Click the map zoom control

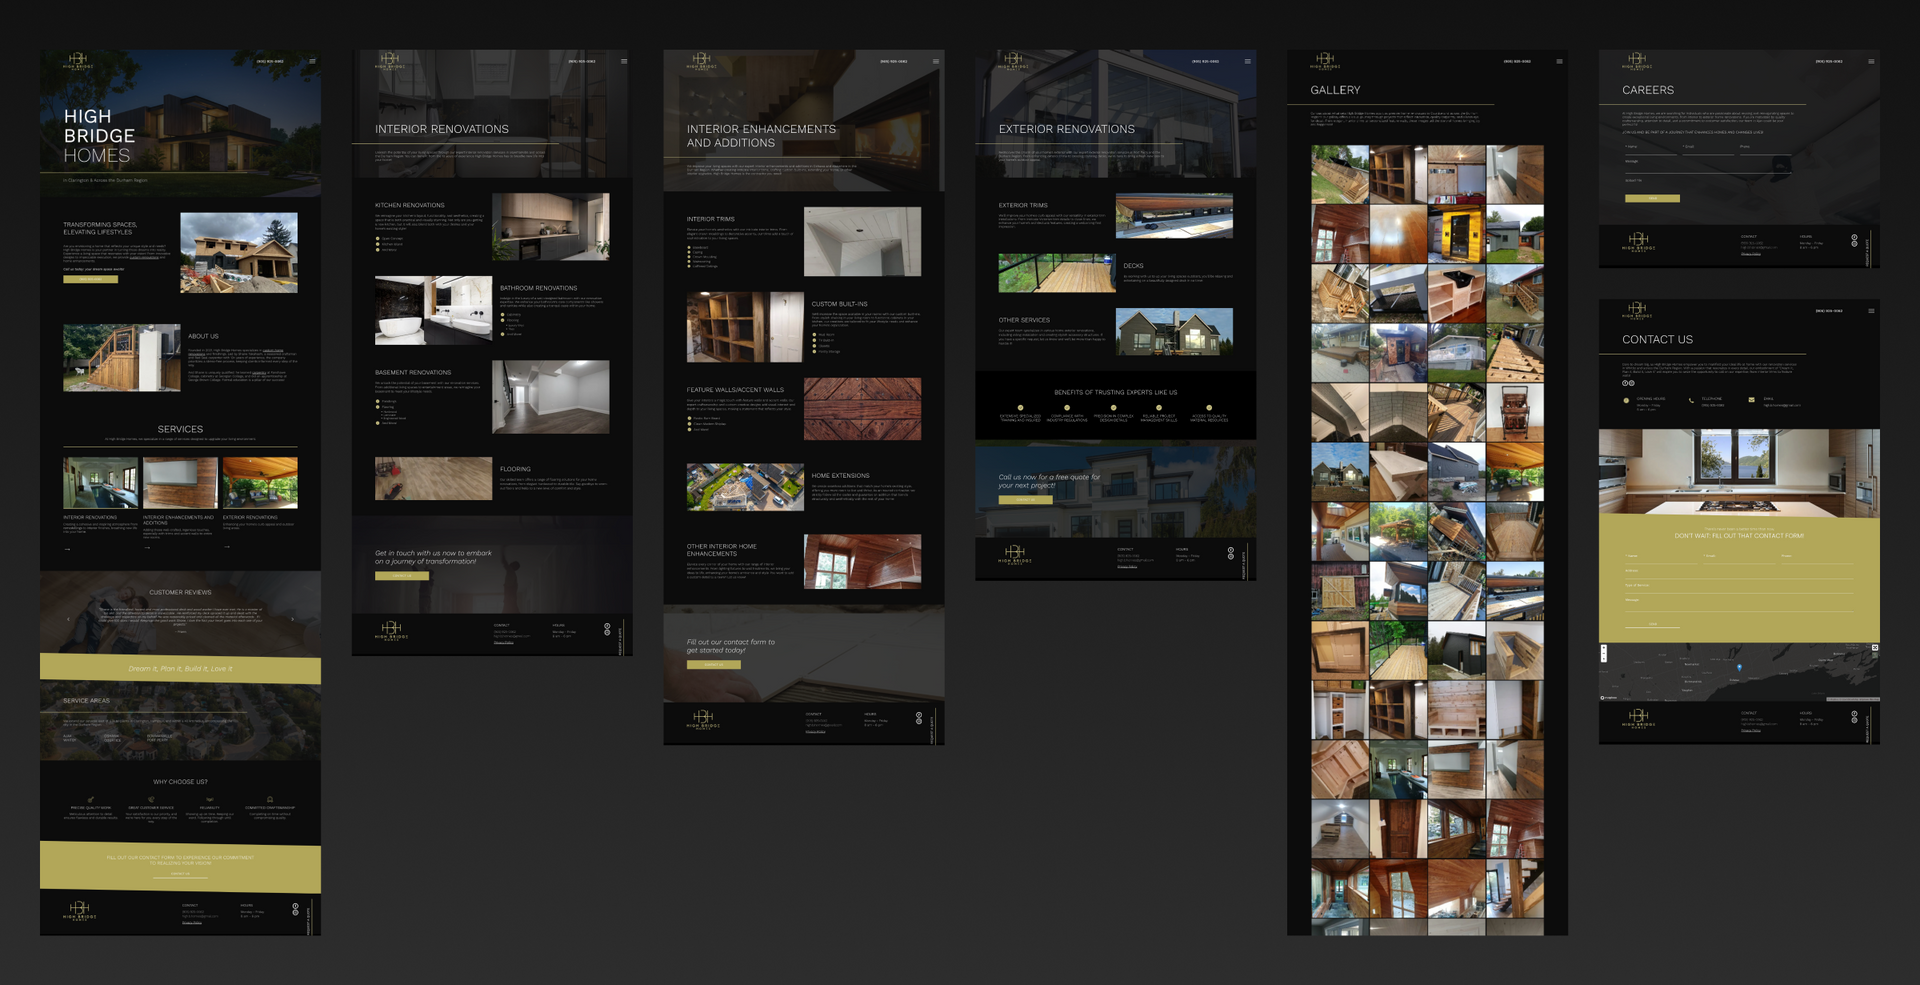click(1604, 653)
